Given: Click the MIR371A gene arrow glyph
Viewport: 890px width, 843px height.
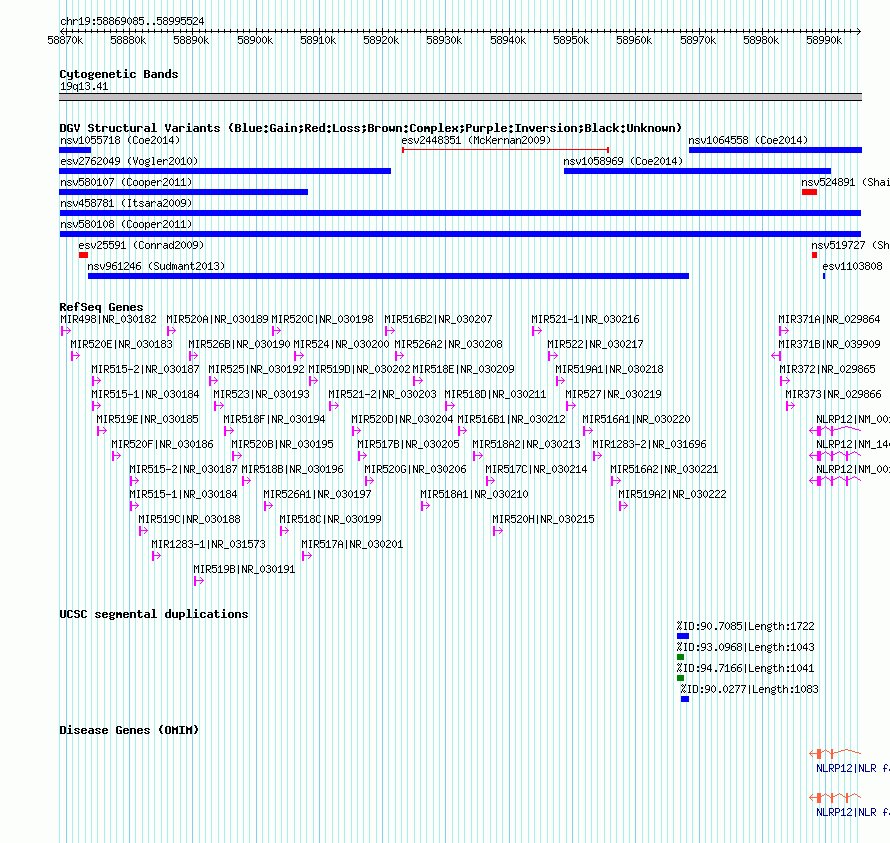Looking at the screenshot, I should [x=784, y=331].
